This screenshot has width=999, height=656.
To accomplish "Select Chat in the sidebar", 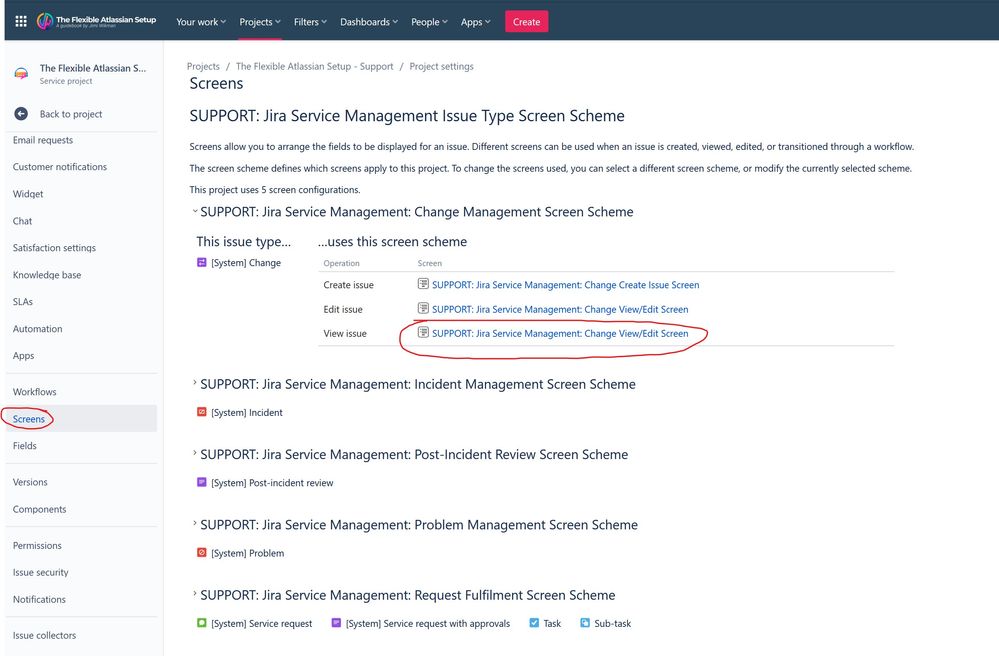I will click(x=22, y=221).
